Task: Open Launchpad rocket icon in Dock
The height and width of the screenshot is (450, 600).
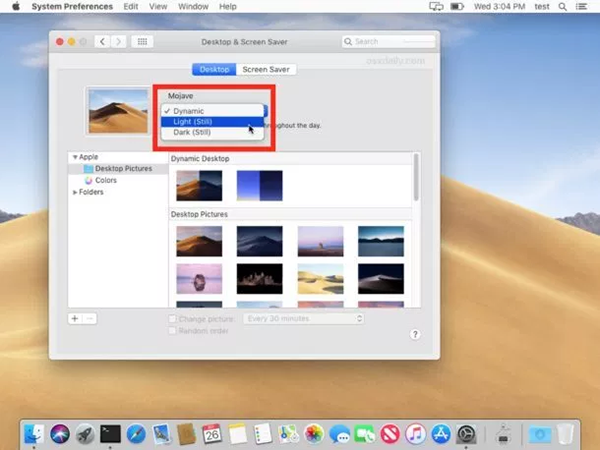Action: tap(85, 434)
